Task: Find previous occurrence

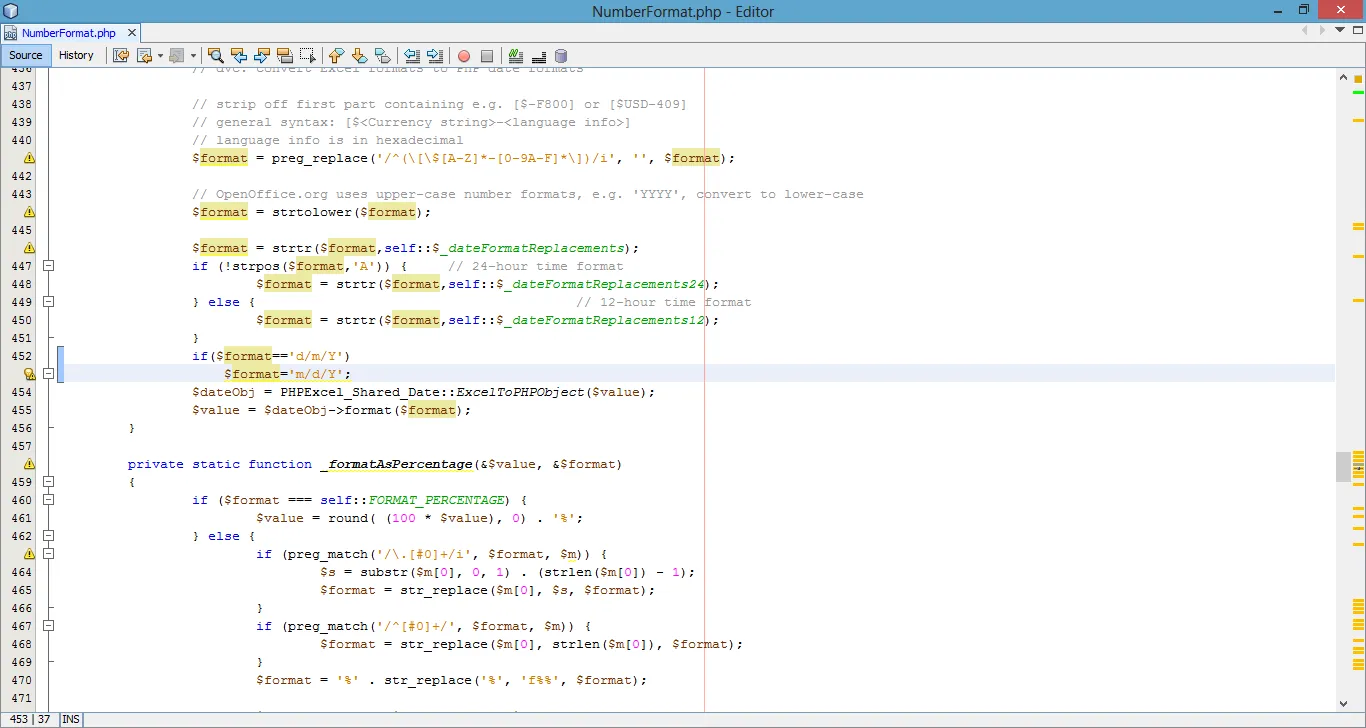Action: pyautogui.click(x=239, y=56)
